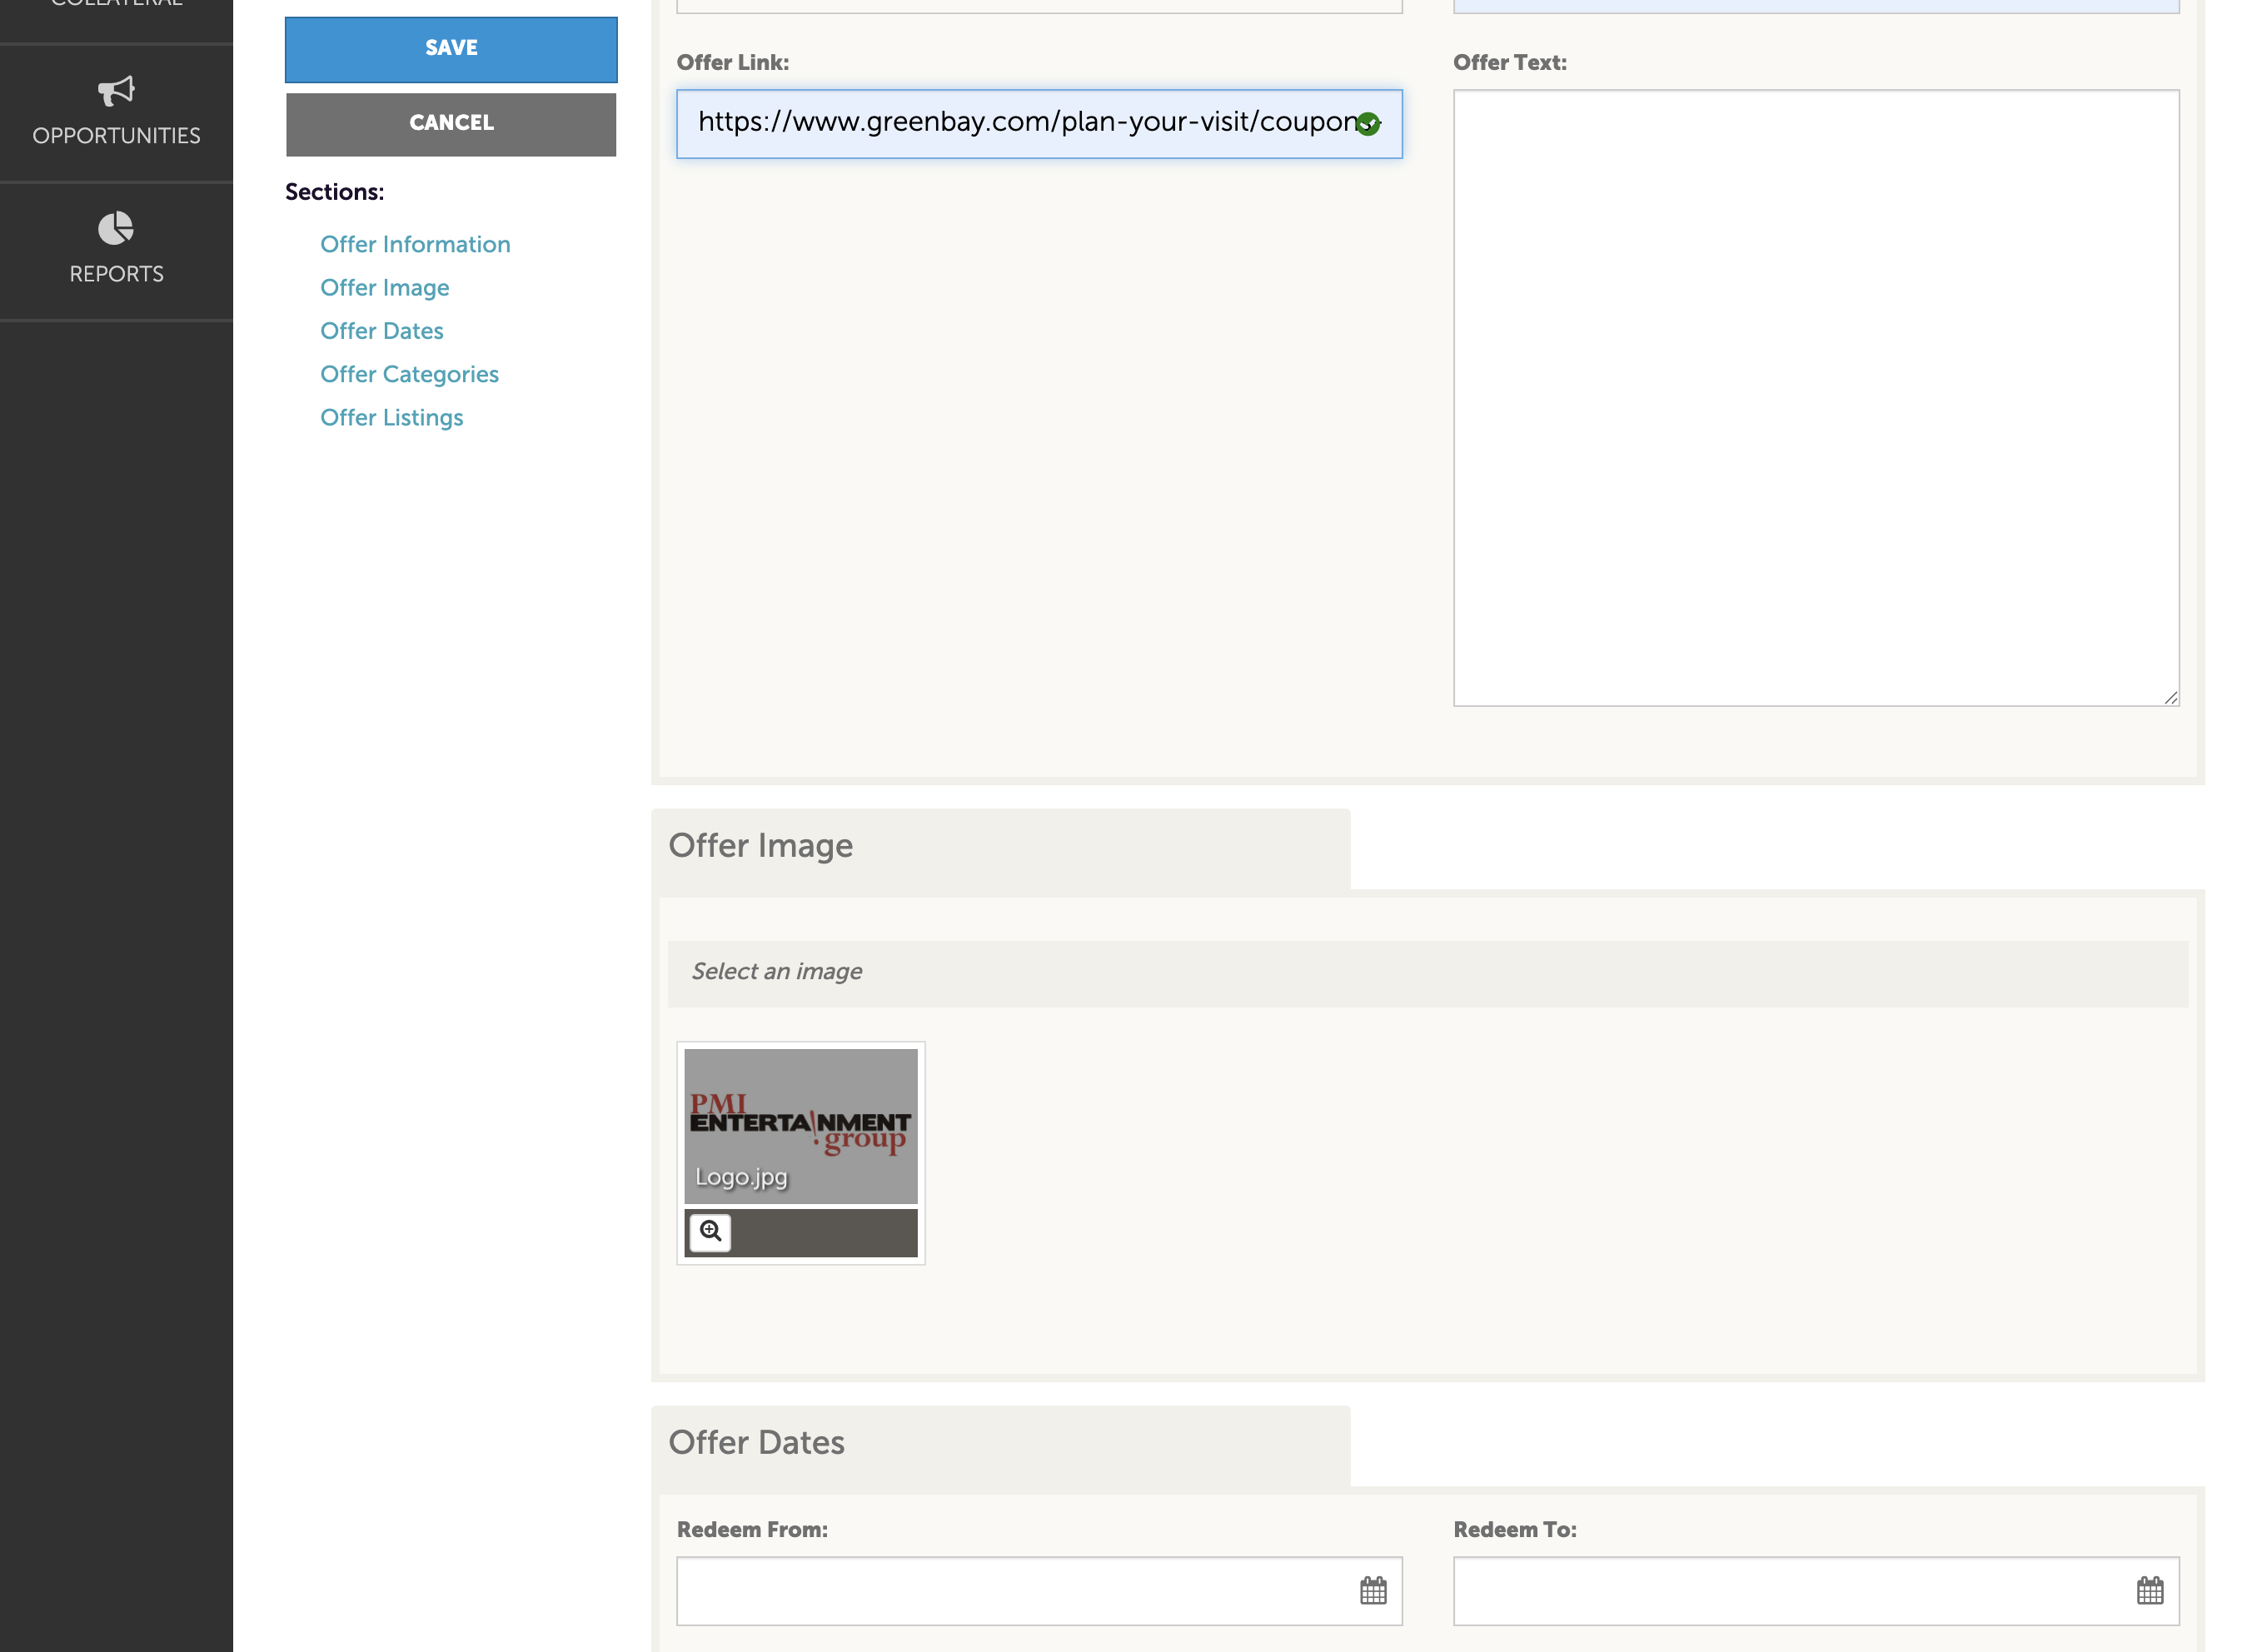2247x1652 pixels.
Task: Click the 'Select an image' bar
Action: tap(1428, 973)
